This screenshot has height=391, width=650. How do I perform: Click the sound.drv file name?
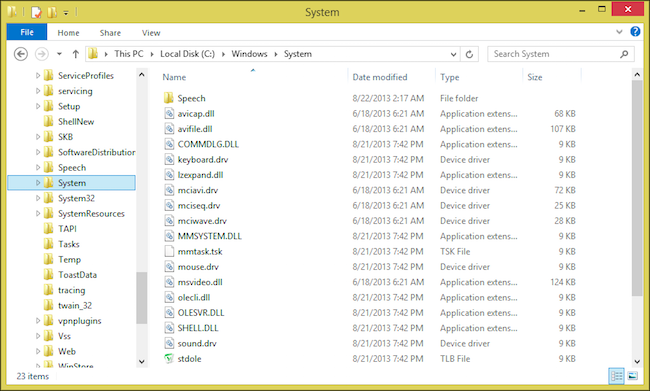[x=197, y=343]
